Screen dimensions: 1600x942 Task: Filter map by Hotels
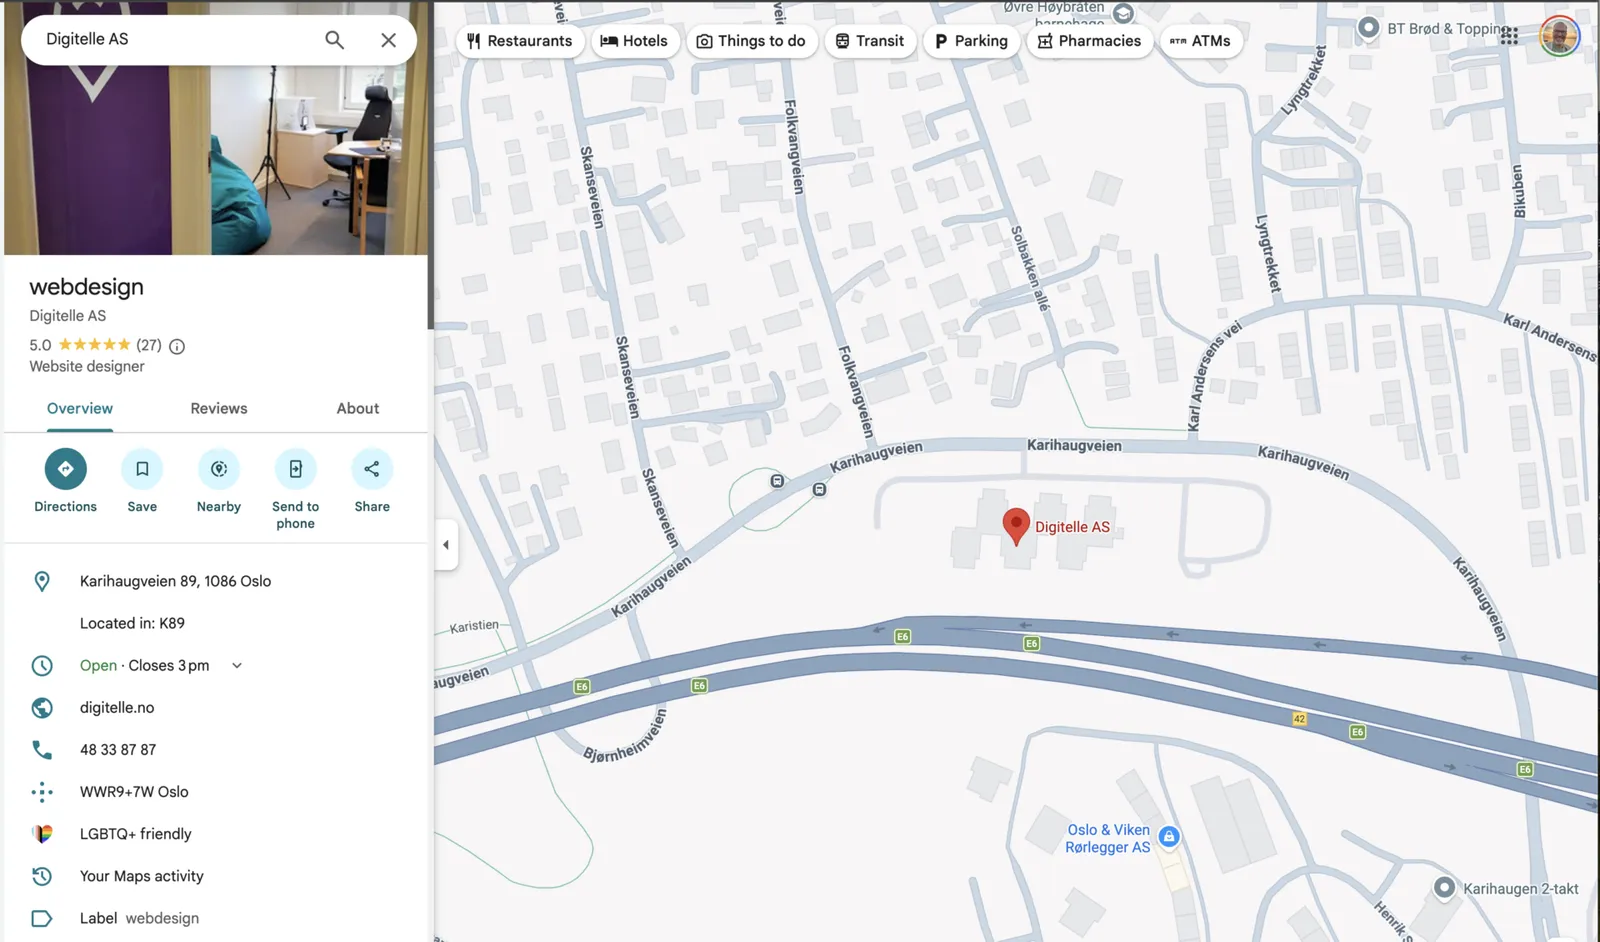tap(634, 41)
